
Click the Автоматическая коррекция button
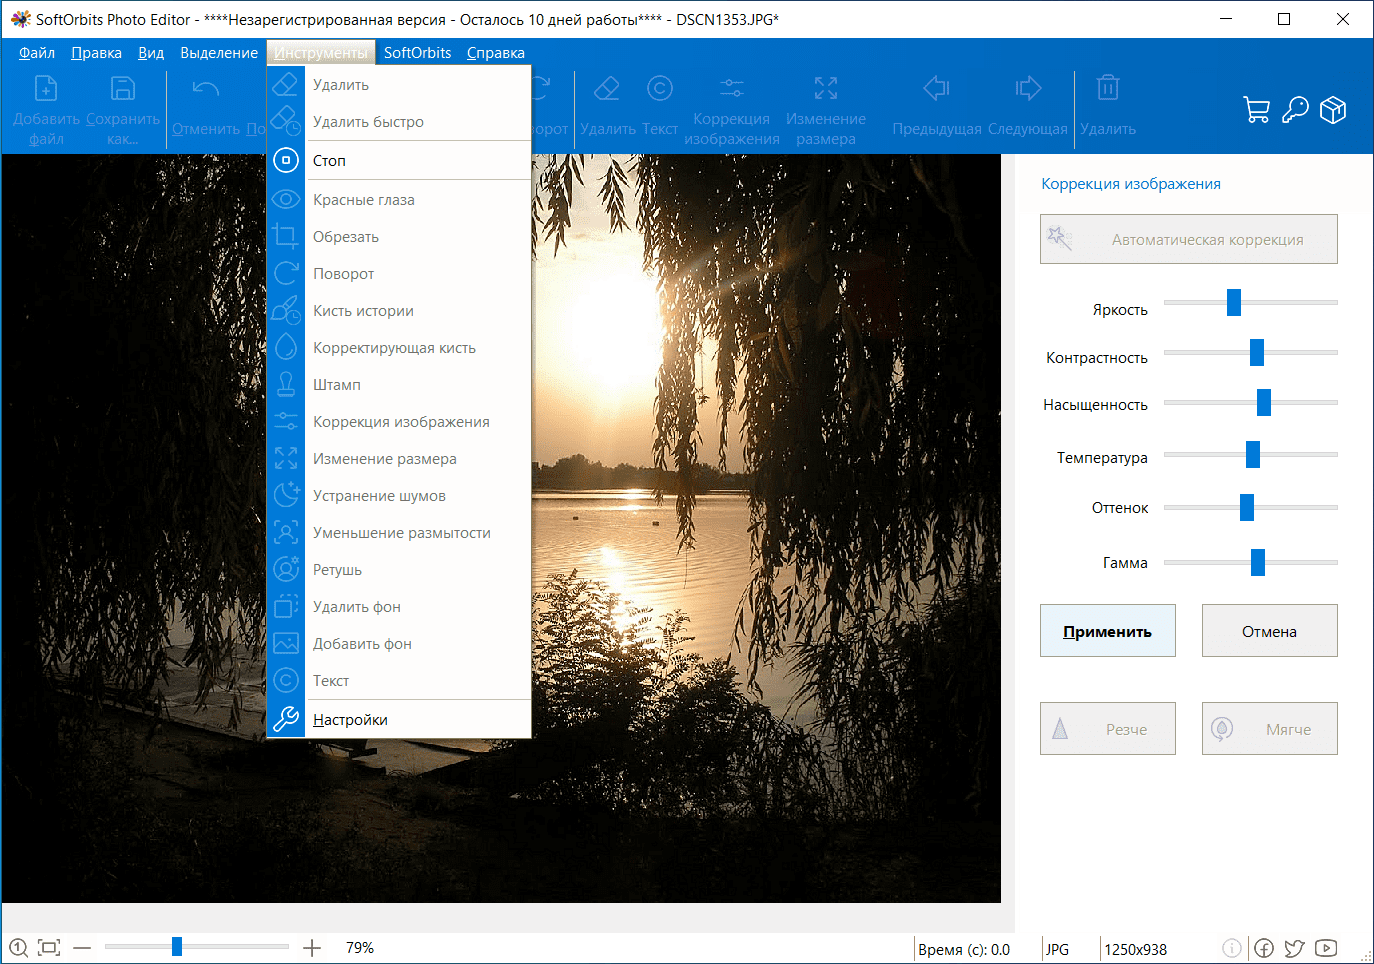1189,239
